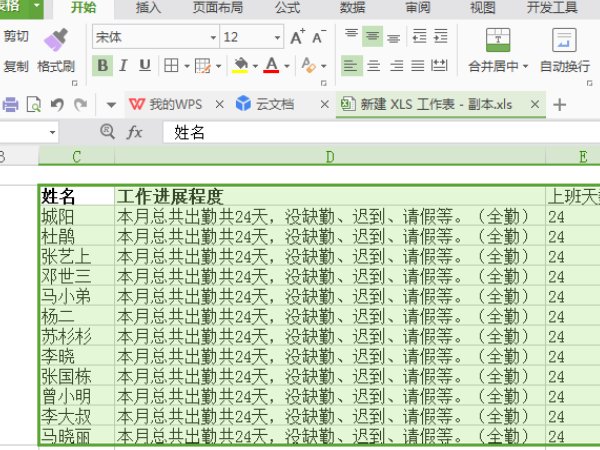
Task: Open font color dropdown arrow
Action: click(287, 66)
